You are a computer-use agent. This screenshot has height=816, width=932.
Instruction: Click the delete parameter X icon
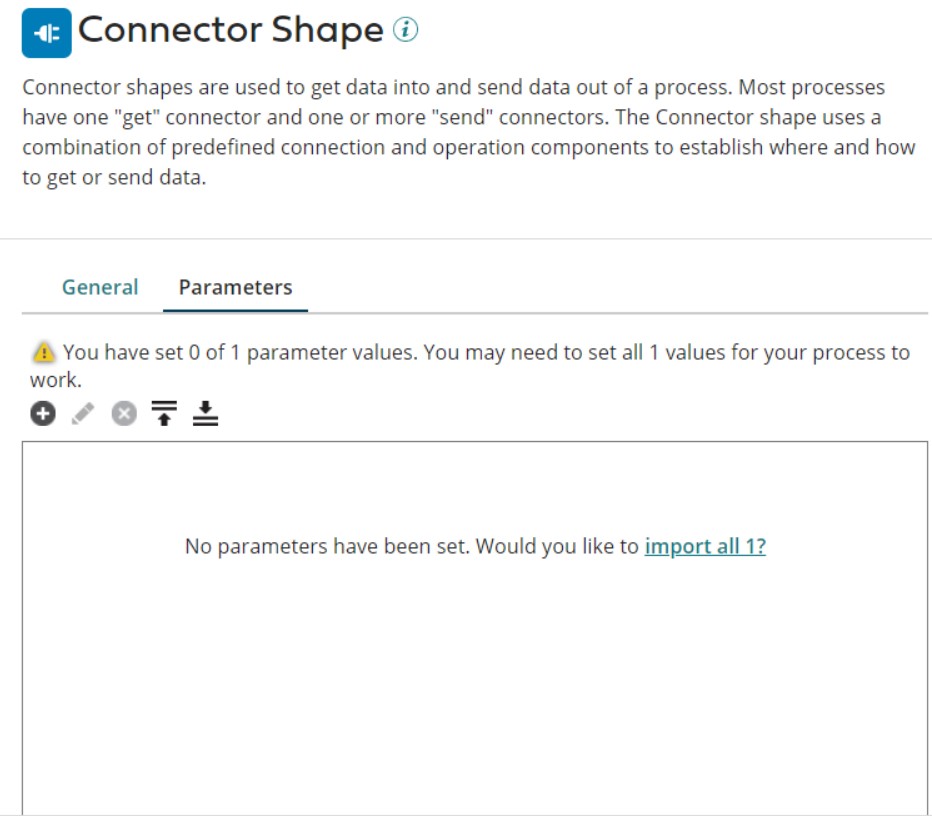[x=123, y=414]
